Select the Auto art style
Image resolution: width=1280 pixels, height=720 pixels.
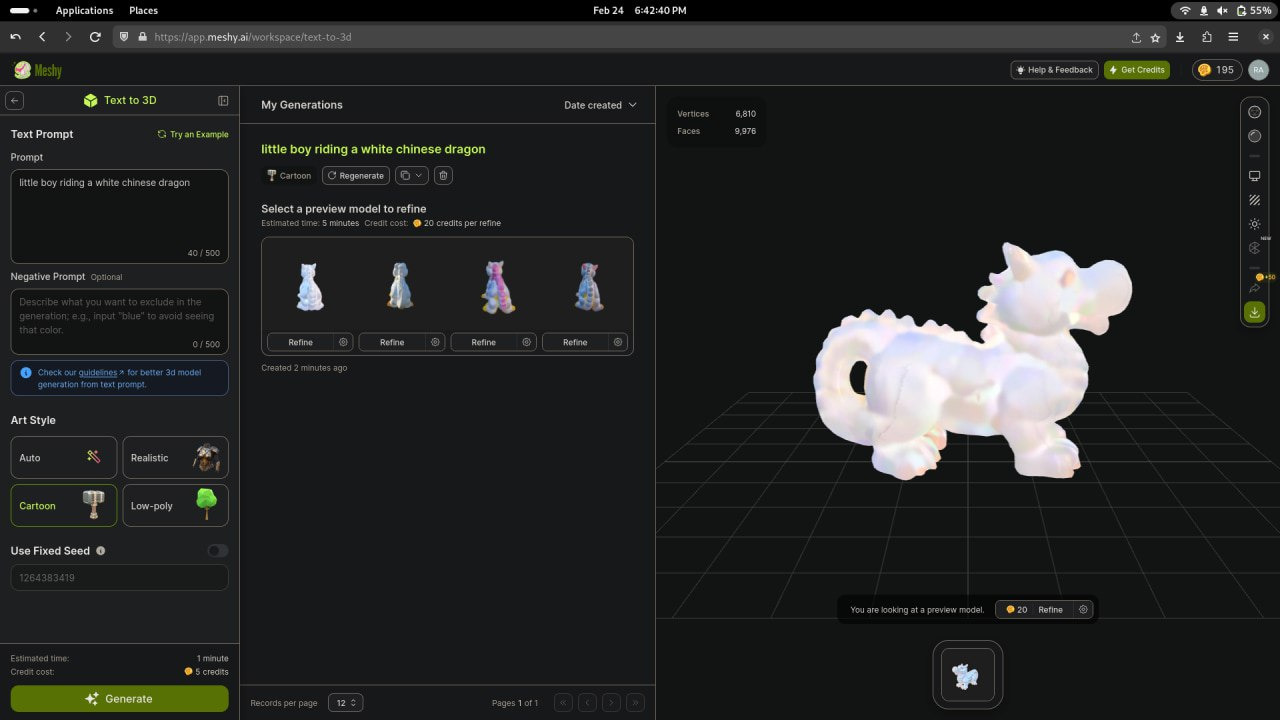coord(64,457)
